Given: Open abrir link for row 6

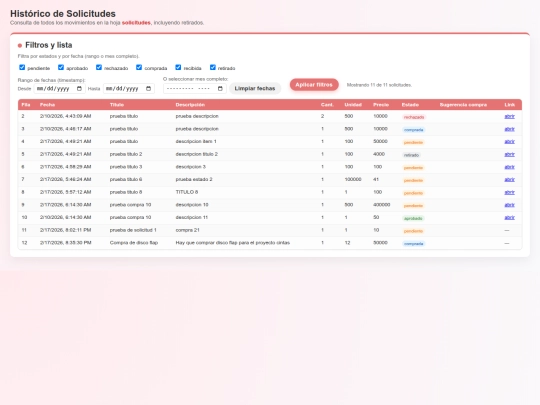Looking at the screenshot, I should pos(509,167).
